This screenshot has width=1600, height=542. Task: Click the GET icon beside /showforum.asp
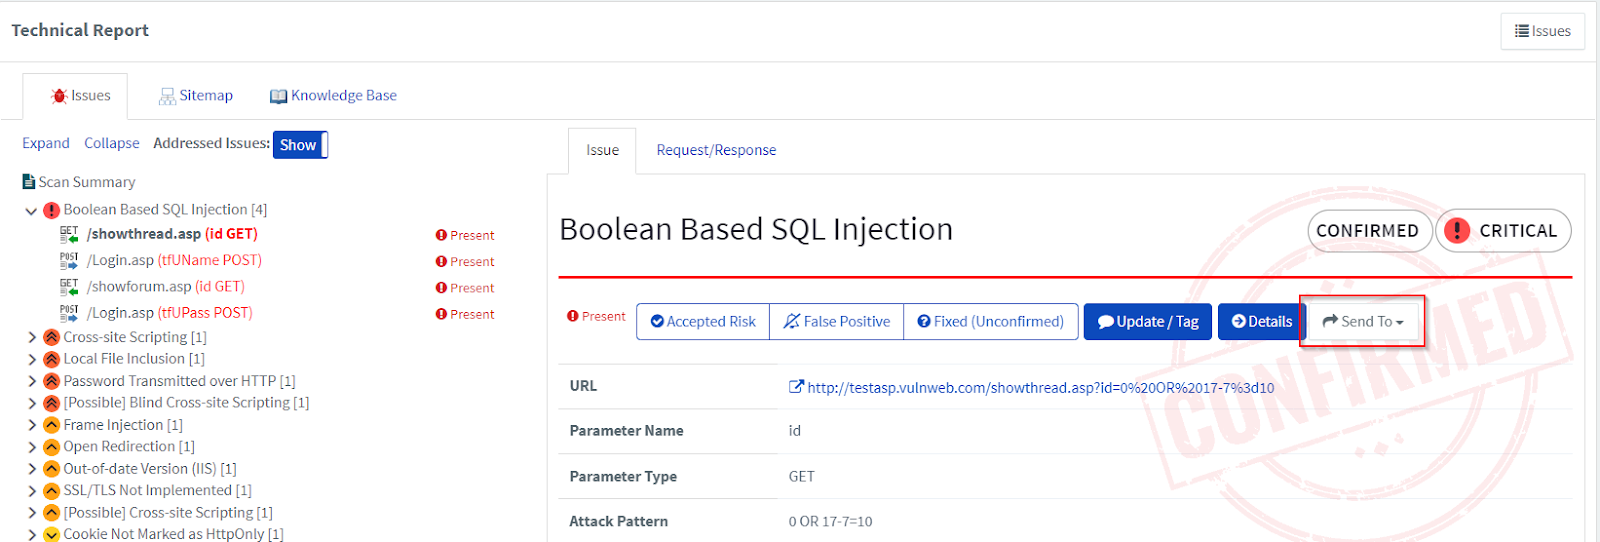69,287
